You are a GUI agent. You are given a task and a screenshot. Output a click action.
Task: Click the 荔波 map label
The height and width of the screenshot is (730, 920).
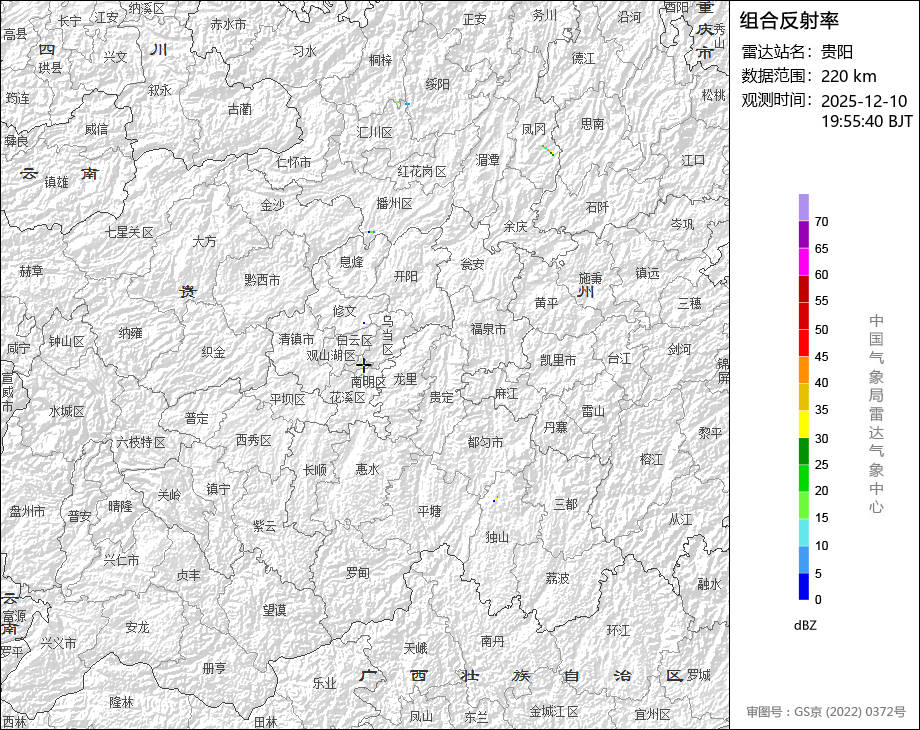557,579
